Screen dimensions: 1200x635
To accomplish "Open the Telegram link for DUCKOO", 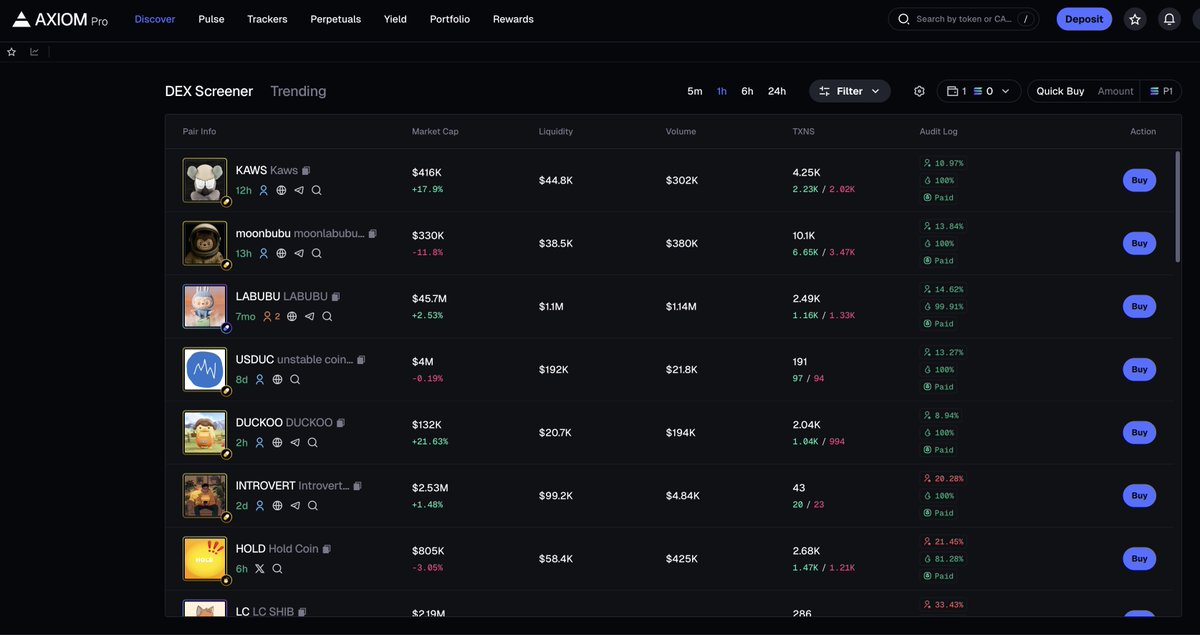I will point(295,442).
